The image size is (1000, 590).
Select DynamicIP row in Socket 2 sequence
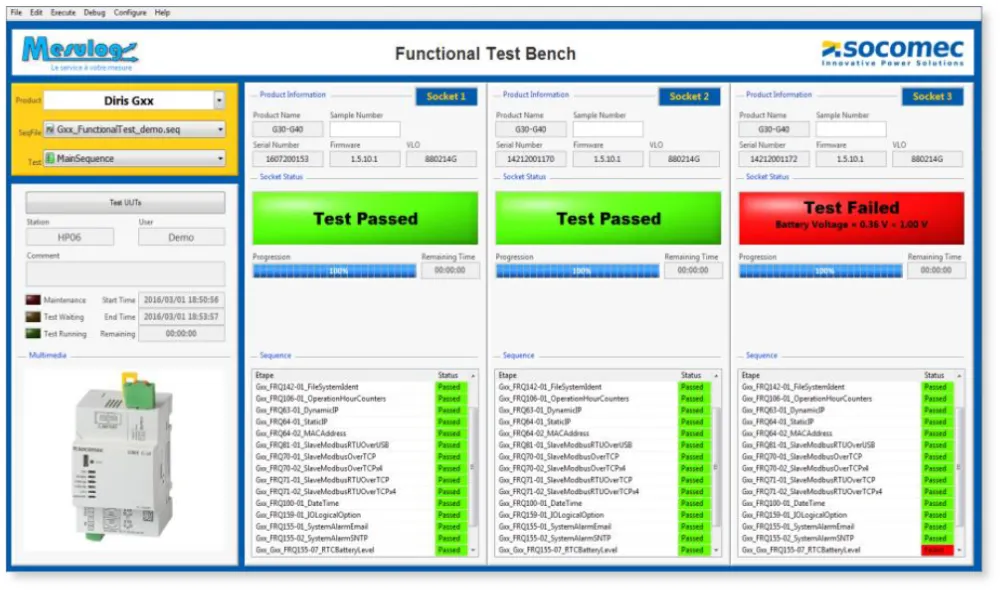click(x=604, y=410)
